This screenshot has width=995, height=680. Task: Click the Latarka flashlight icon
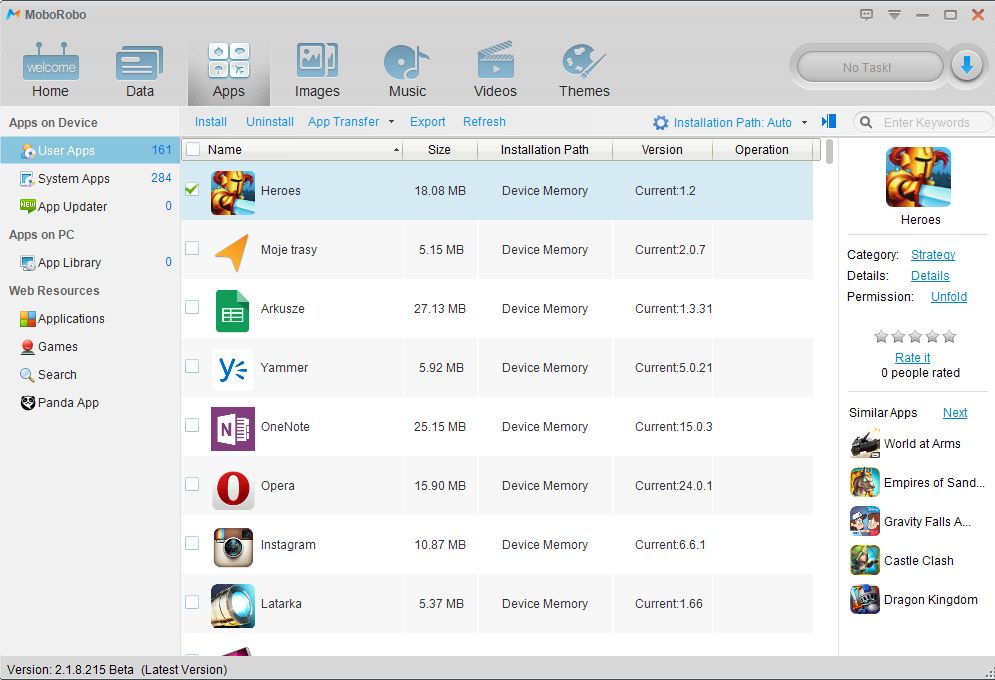[233, 606]
